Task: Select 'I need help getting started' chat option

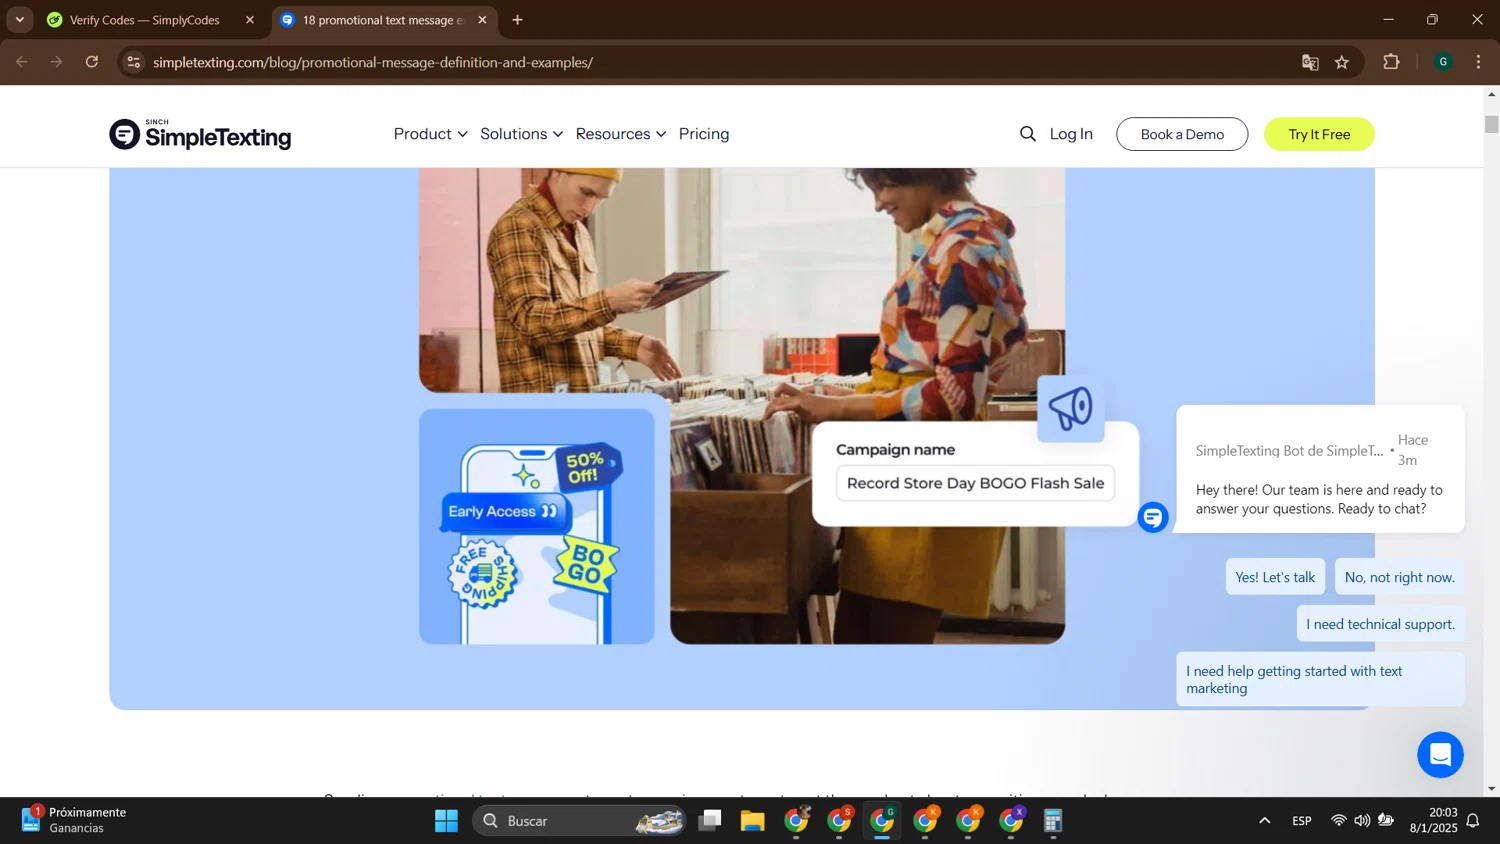Action: [1320, 679]
